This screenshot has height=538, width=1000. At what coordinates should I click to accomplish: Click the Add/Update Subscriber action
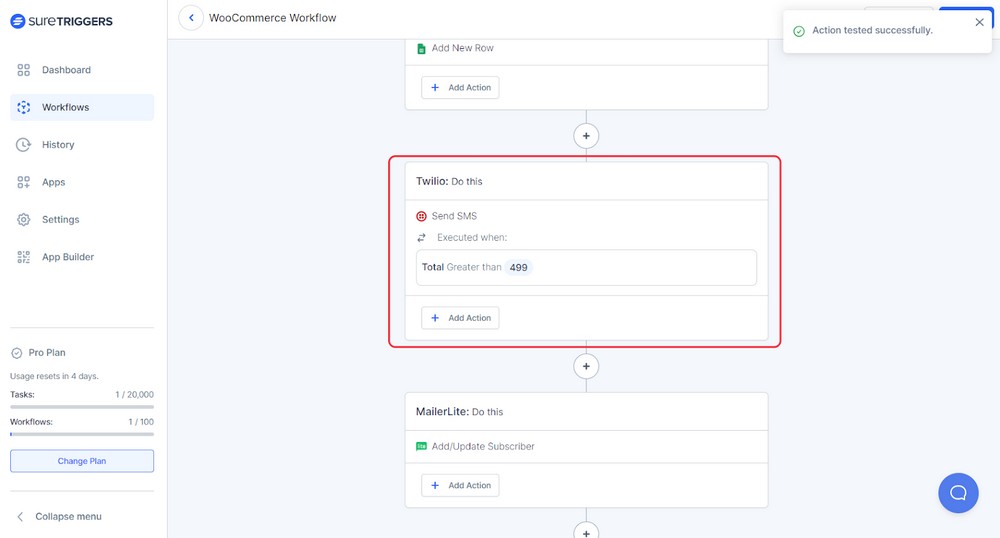click(483, 446)
